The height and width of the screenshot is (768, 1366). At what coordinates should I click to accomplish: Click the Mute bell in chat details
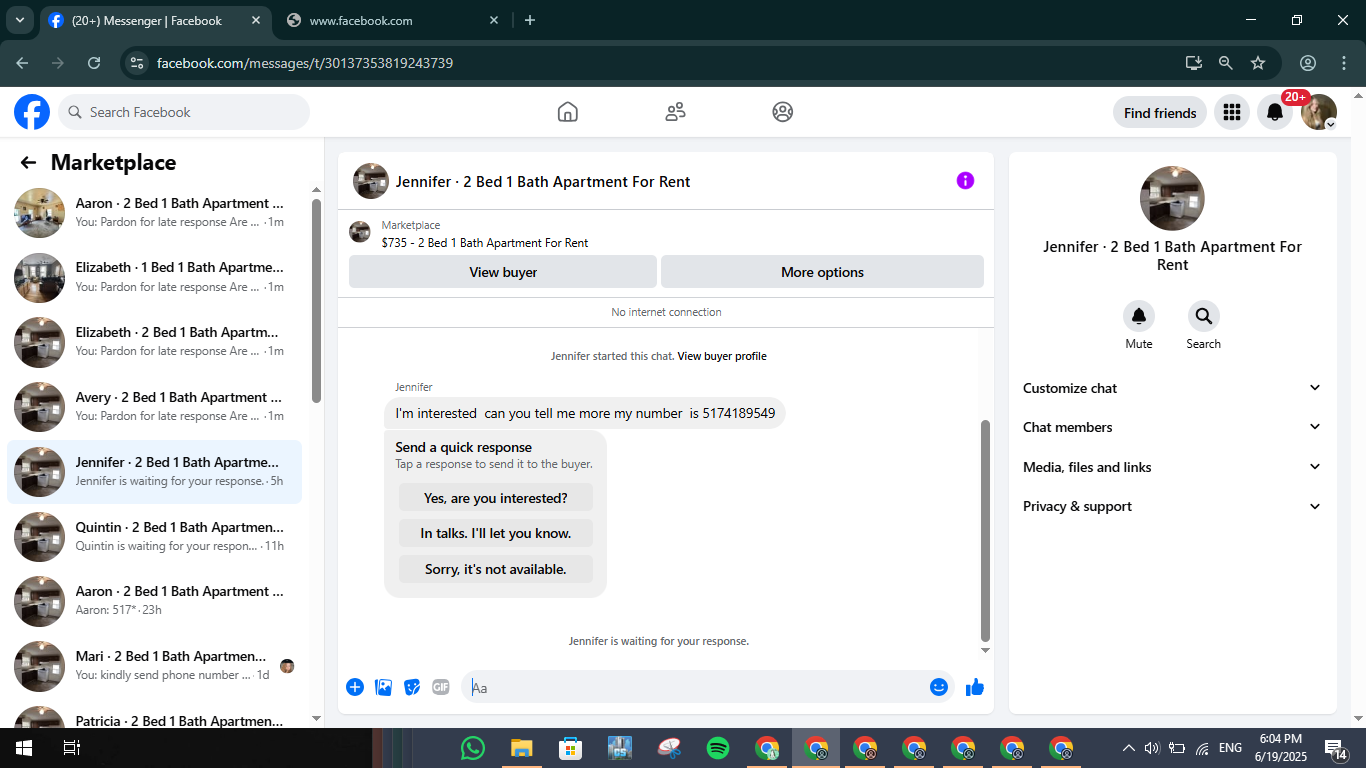(x=1139, y=316)
